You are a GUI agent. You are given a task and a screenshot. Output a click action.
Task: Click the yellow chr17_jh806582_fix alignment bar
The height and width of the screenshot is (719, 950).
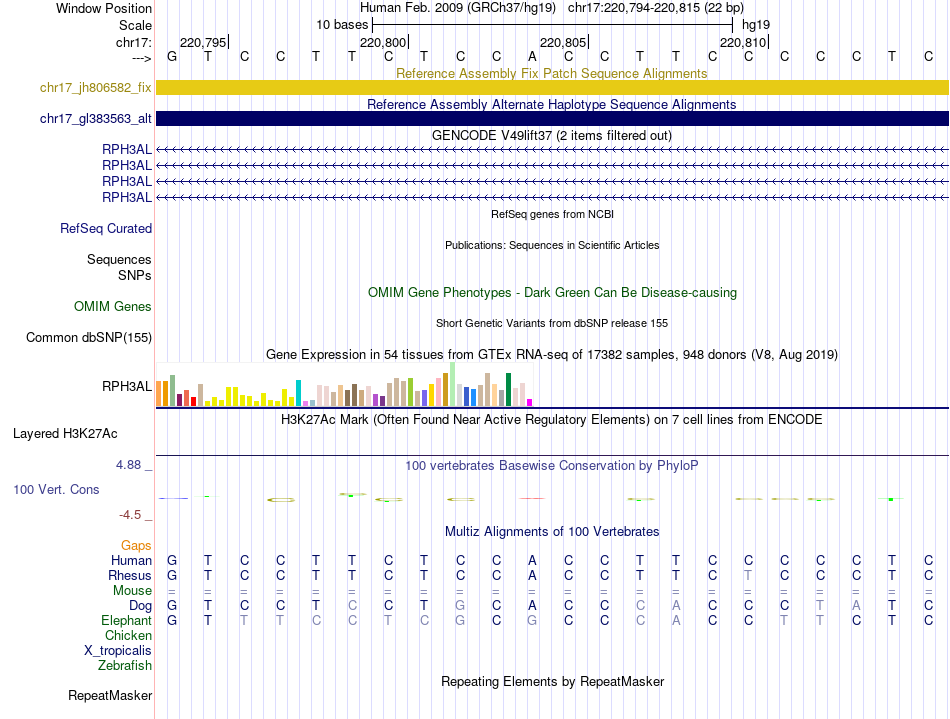552,87
